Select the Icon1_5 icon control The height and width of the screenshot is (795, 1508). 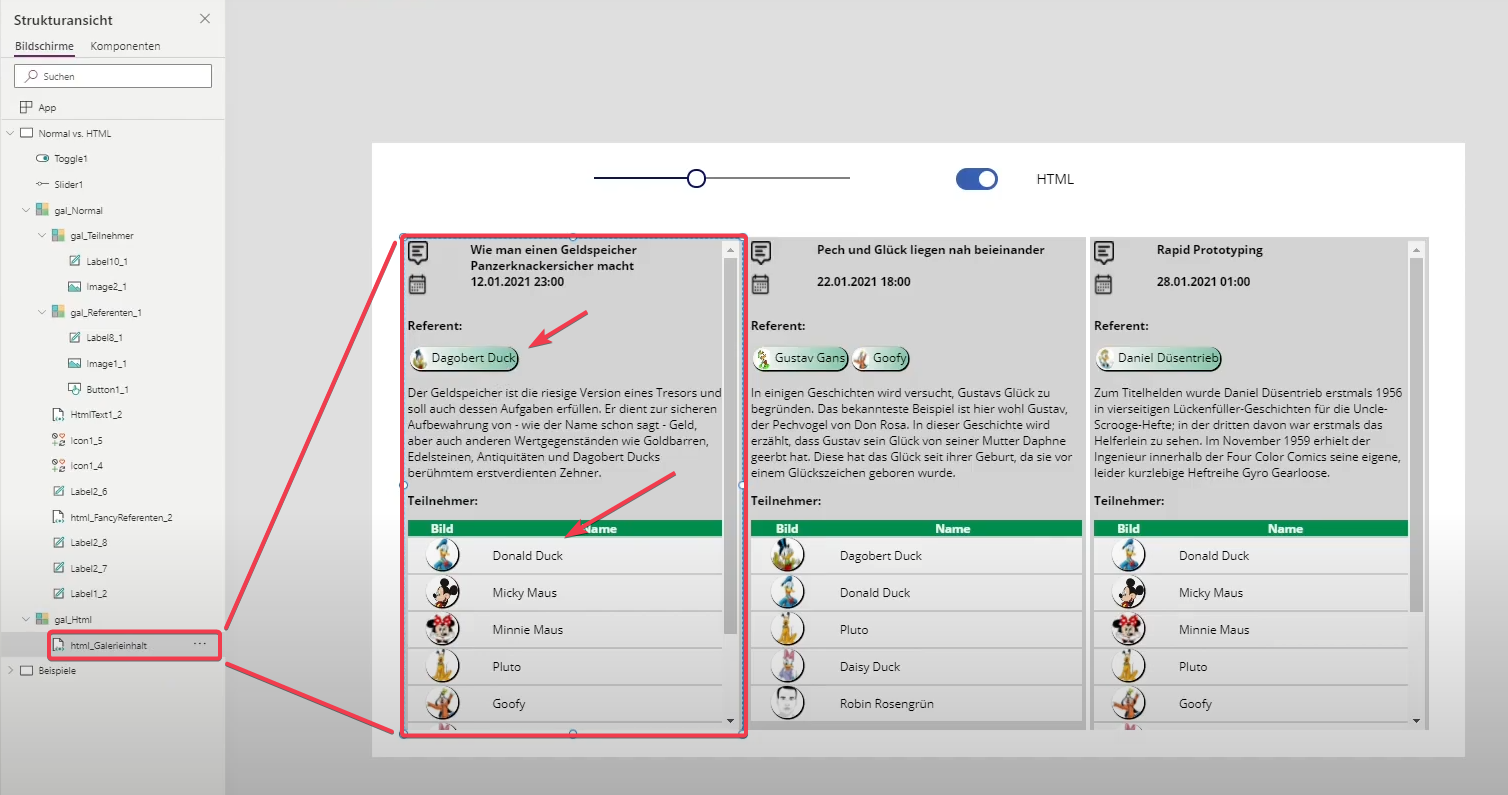tap(58, 440)
